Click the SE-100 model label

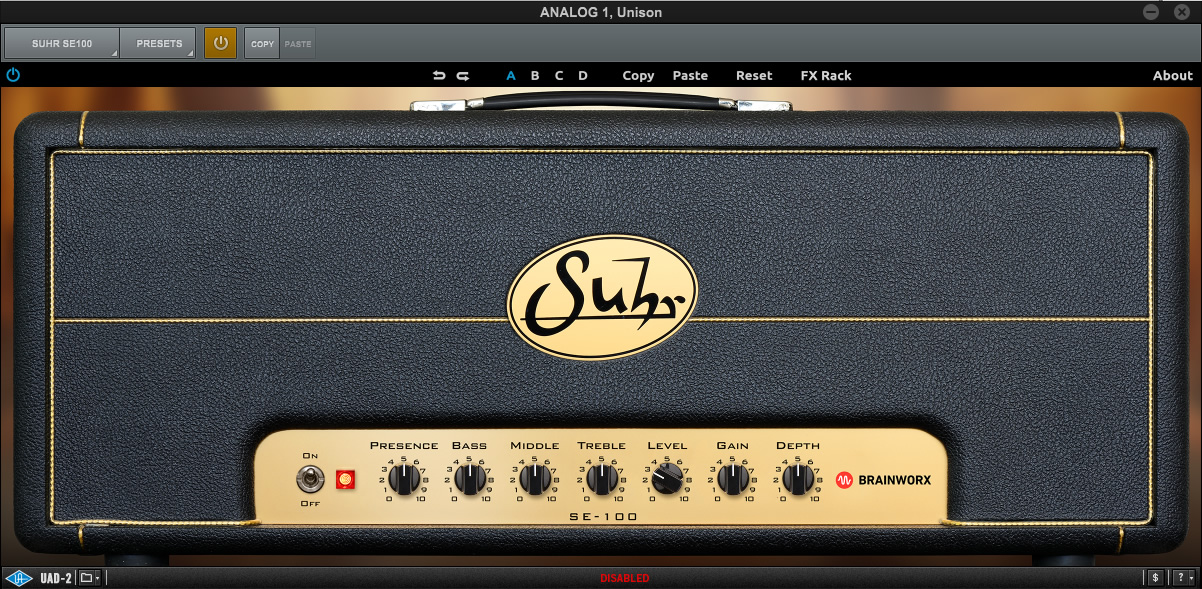tap(601, 517)
